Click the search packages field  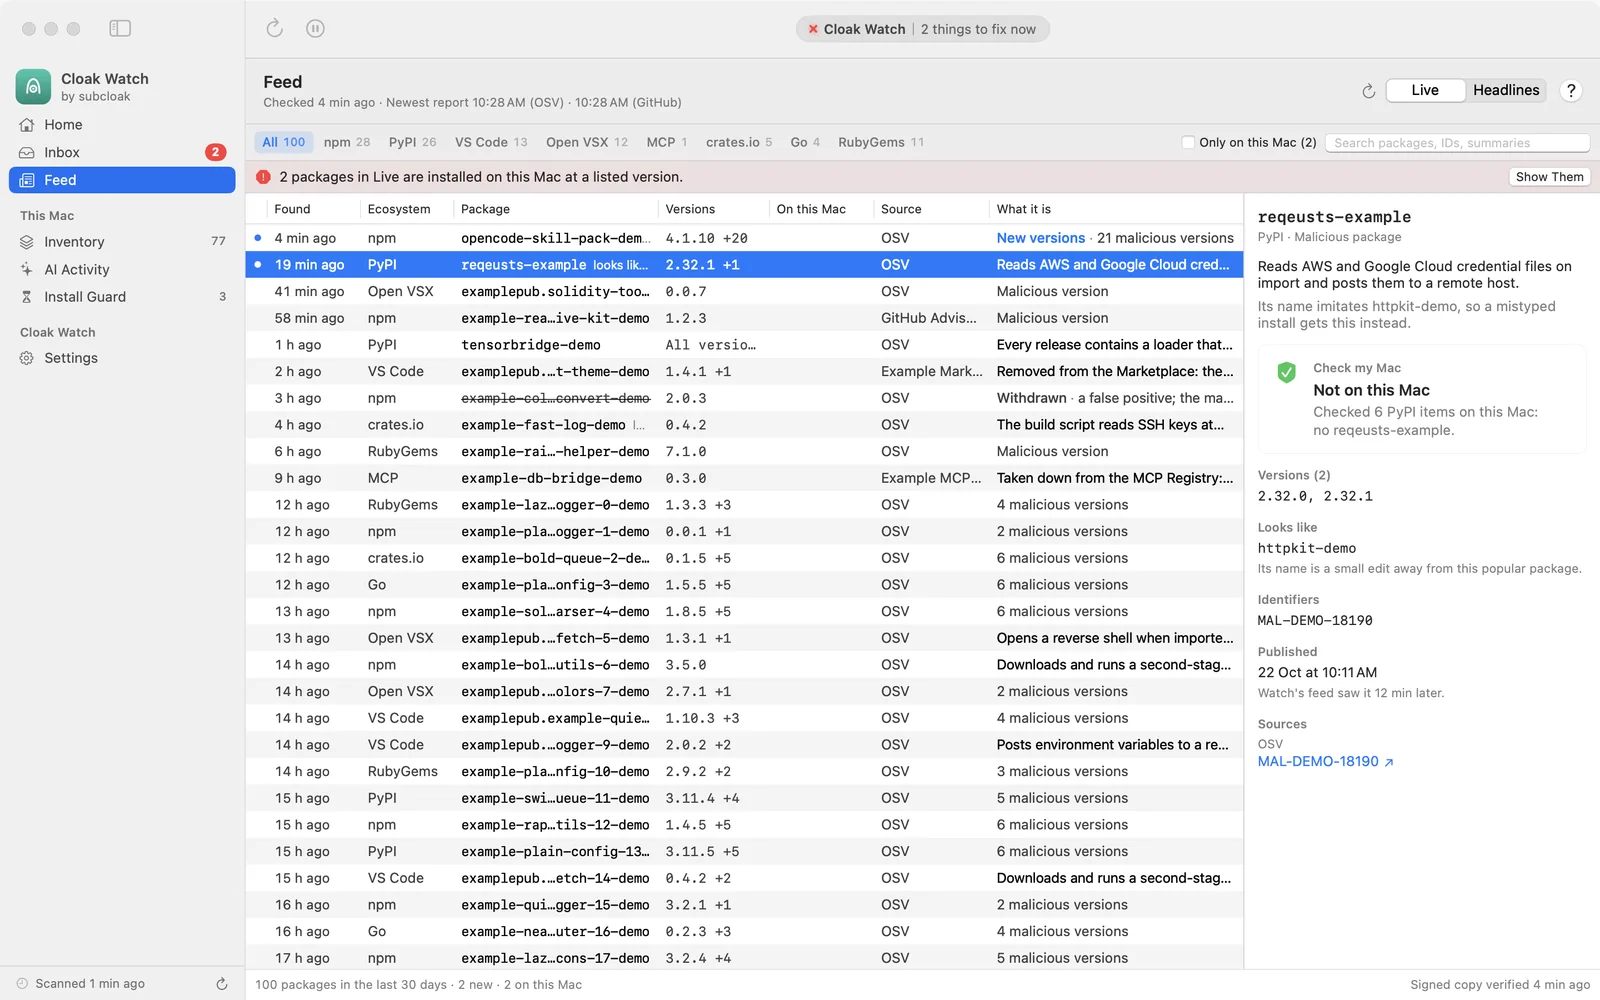[x=1457, y=143]
